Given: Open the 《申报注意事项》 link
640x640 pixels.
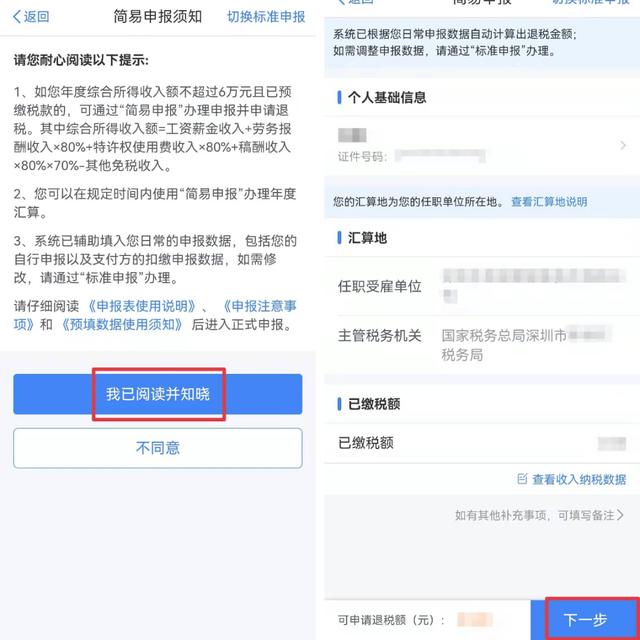Looking at the screenshot, I should [x=155, y=315].
